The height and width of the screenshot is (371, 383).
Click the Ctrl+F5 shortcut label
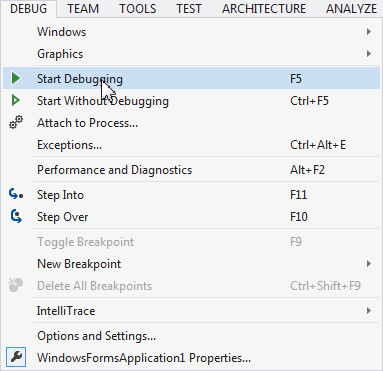pos(309,101)
